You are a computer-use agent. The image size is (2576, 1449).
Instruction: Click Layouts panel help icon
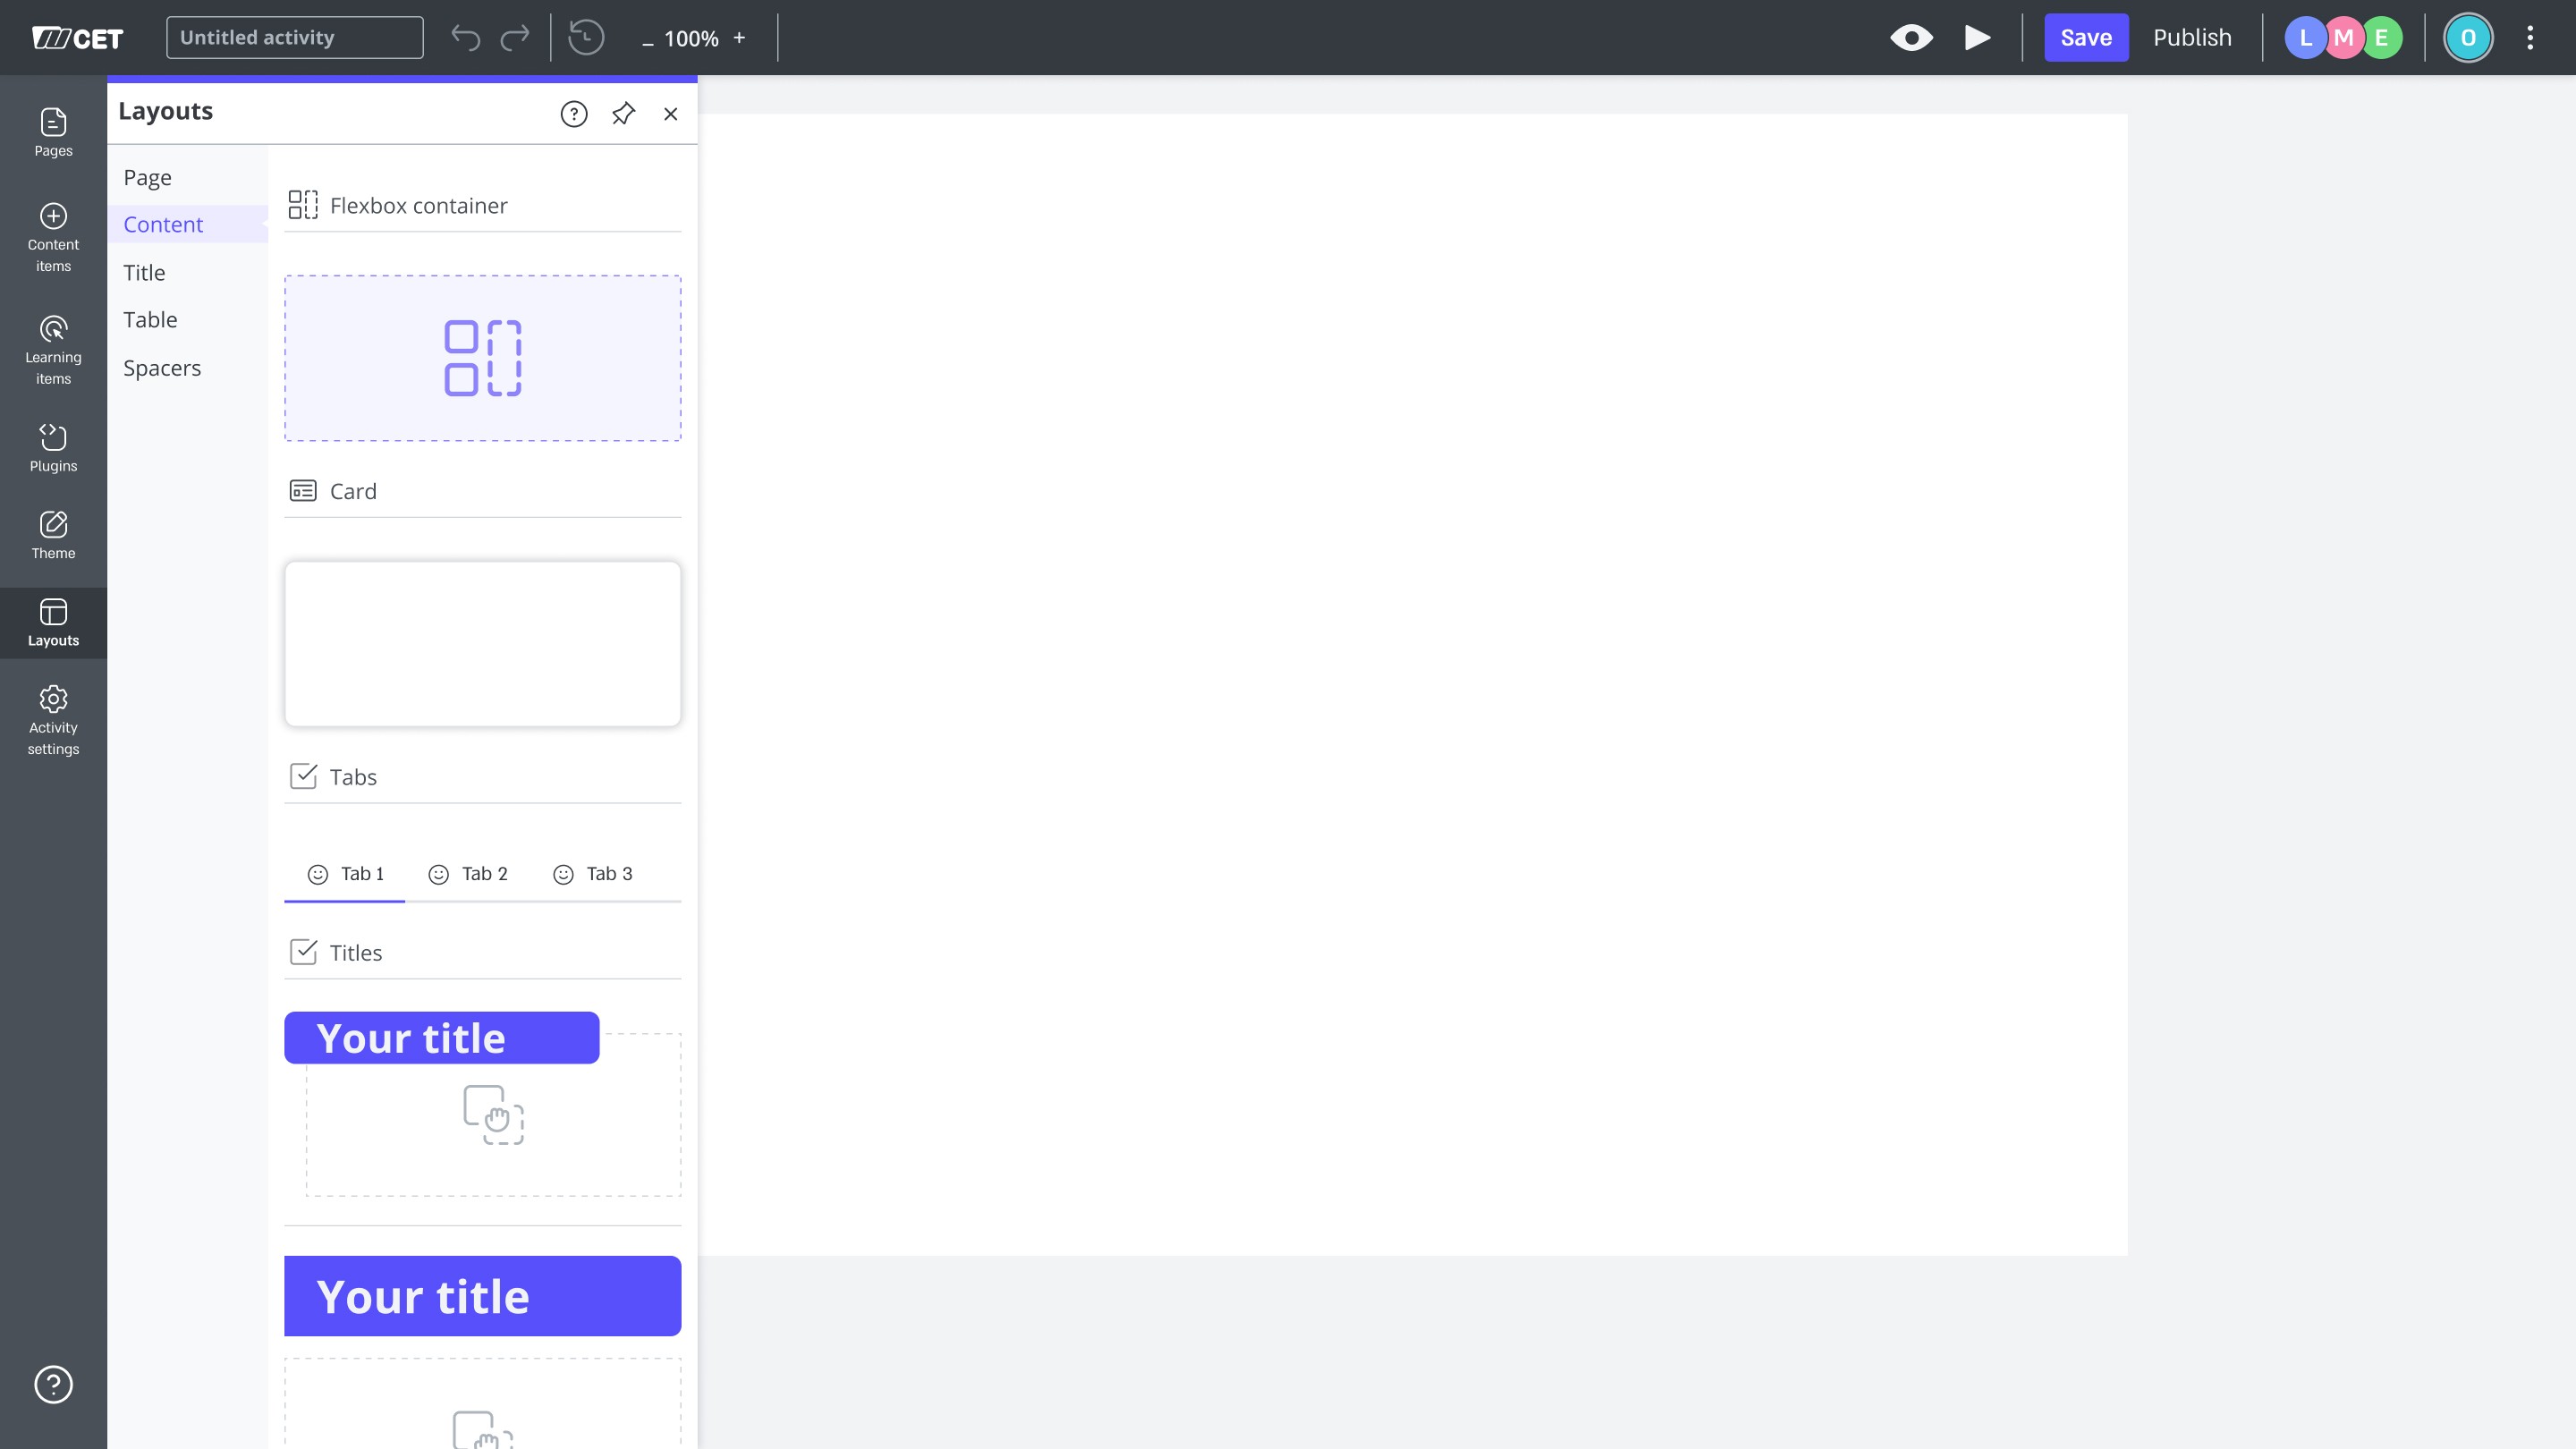pyautogui.click(x=574, y=114)
